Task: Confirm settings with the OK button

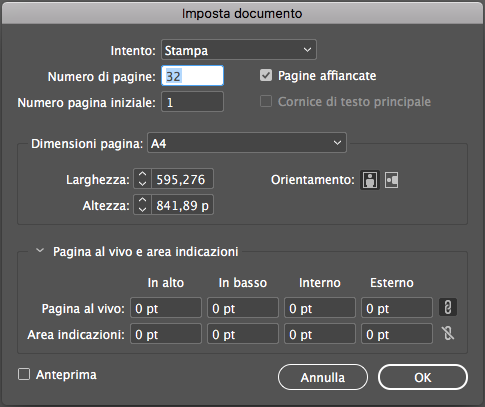Action: coord(423,377)
